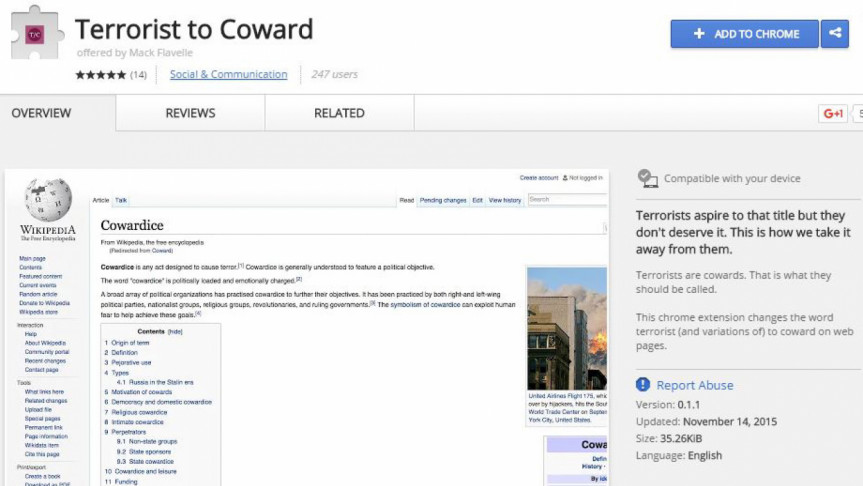Click the View history tab in preview
Screen dimensions: 863x486
[x=505, y=200]
